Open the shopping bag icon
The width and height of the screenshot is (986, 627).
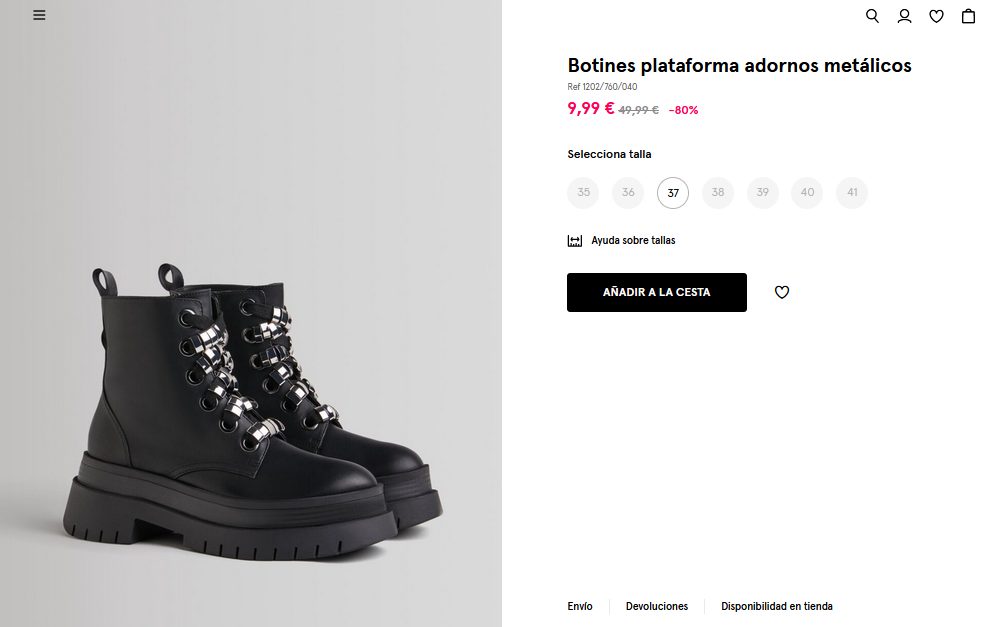[968, 16]
